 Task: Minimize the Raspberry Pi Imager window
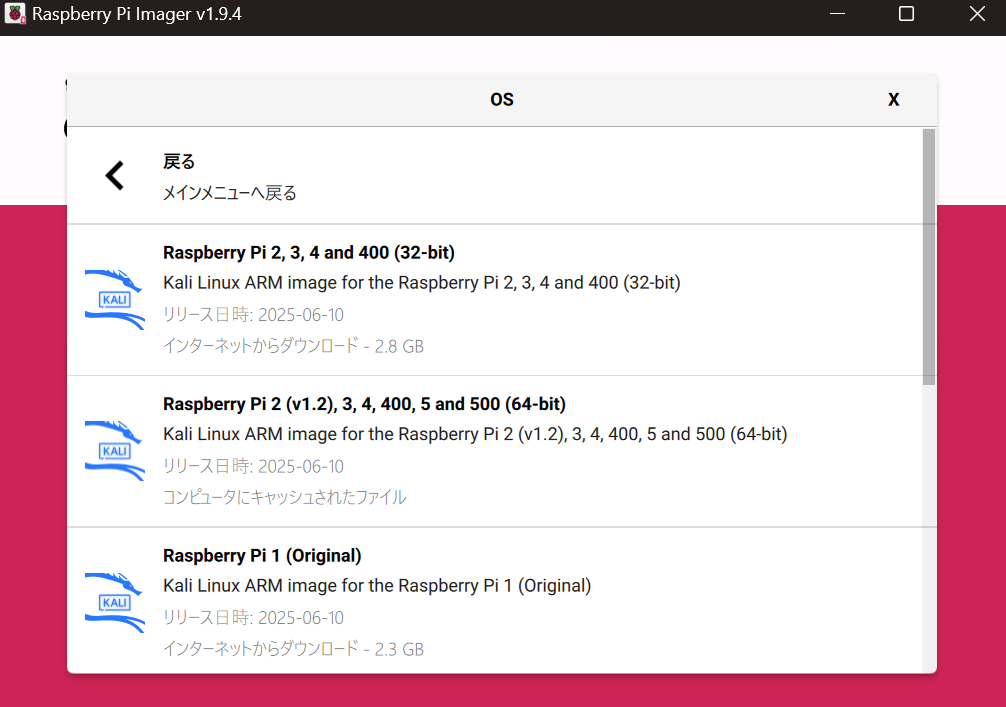tap(837, 13)
